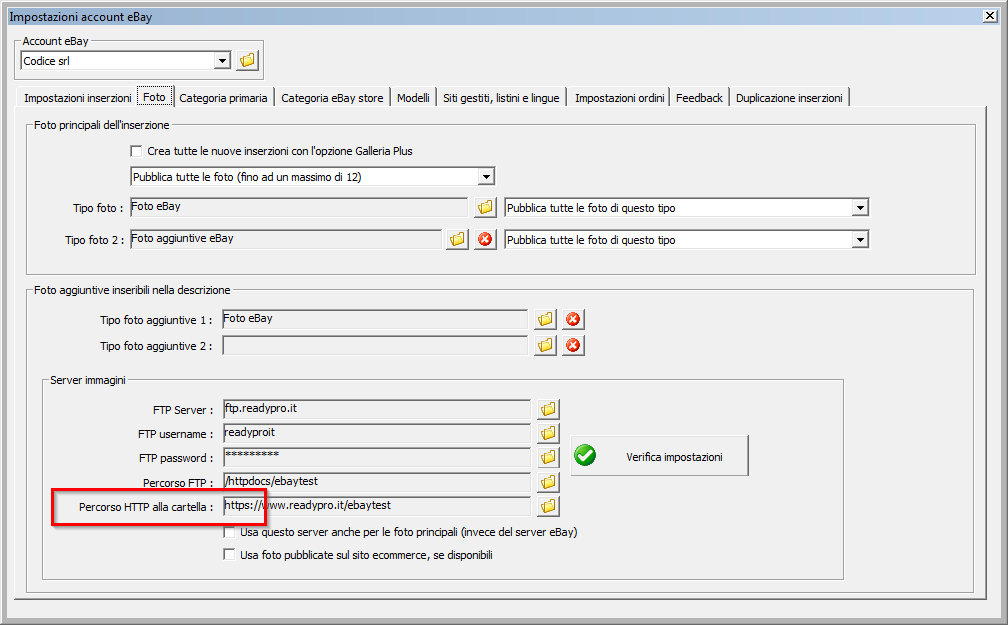
Task: Remove Tipo foto aggiuntive 2 with red X
Action: click(573, 345)
